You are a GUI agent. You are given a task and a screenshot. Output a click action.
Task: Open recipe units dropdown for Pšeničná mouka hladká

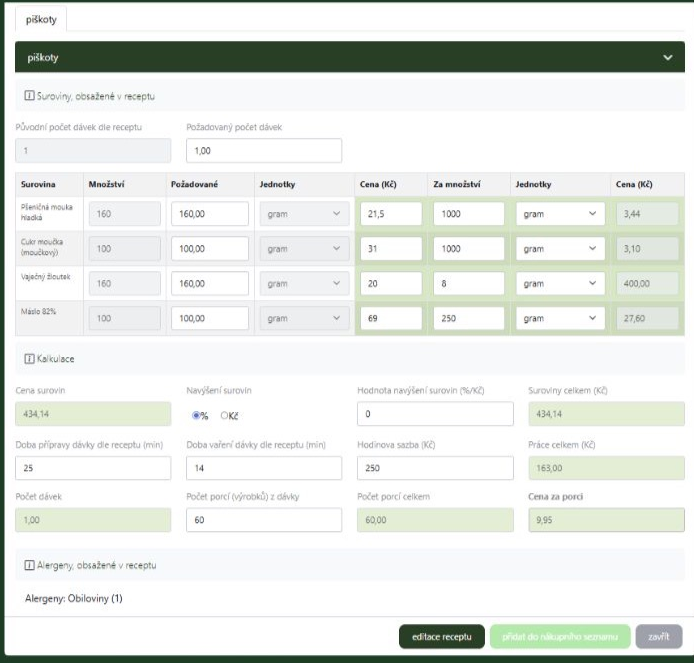pos(304,214)
